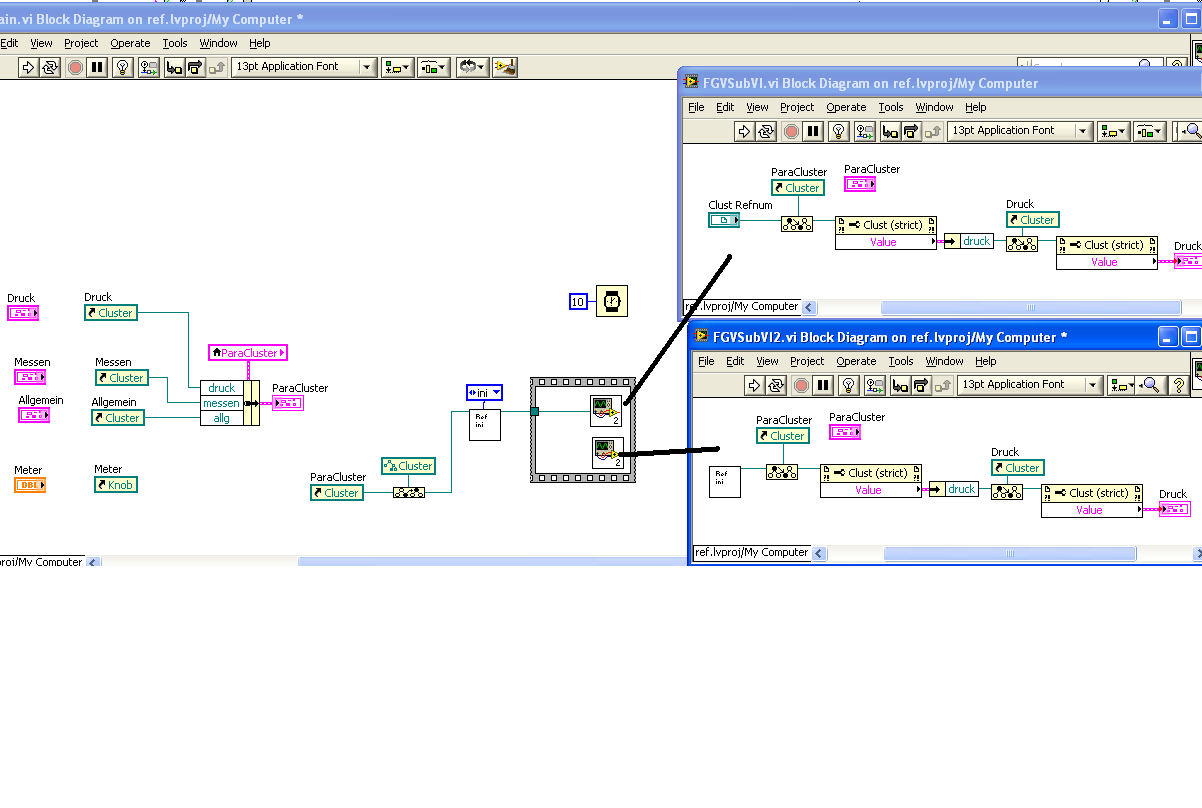Click Abort Execution in FGVSubVI2.vi toolbar

point(800,385)
